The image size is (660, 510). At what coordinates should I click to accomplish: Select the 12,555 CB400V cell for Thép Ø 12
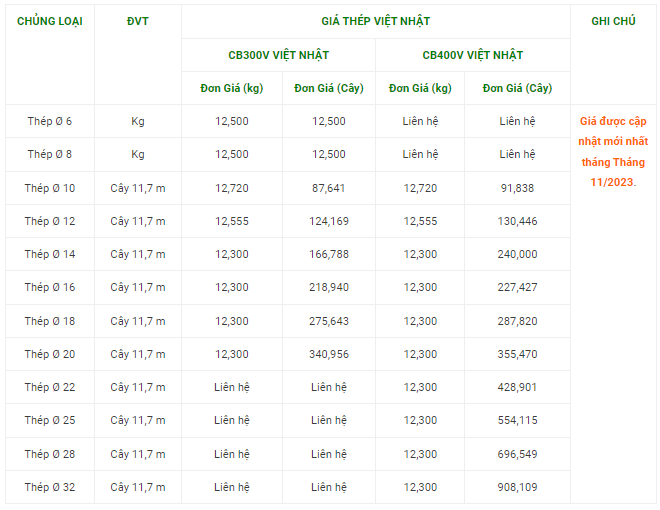pyautogui.click(x=420, y=221)
